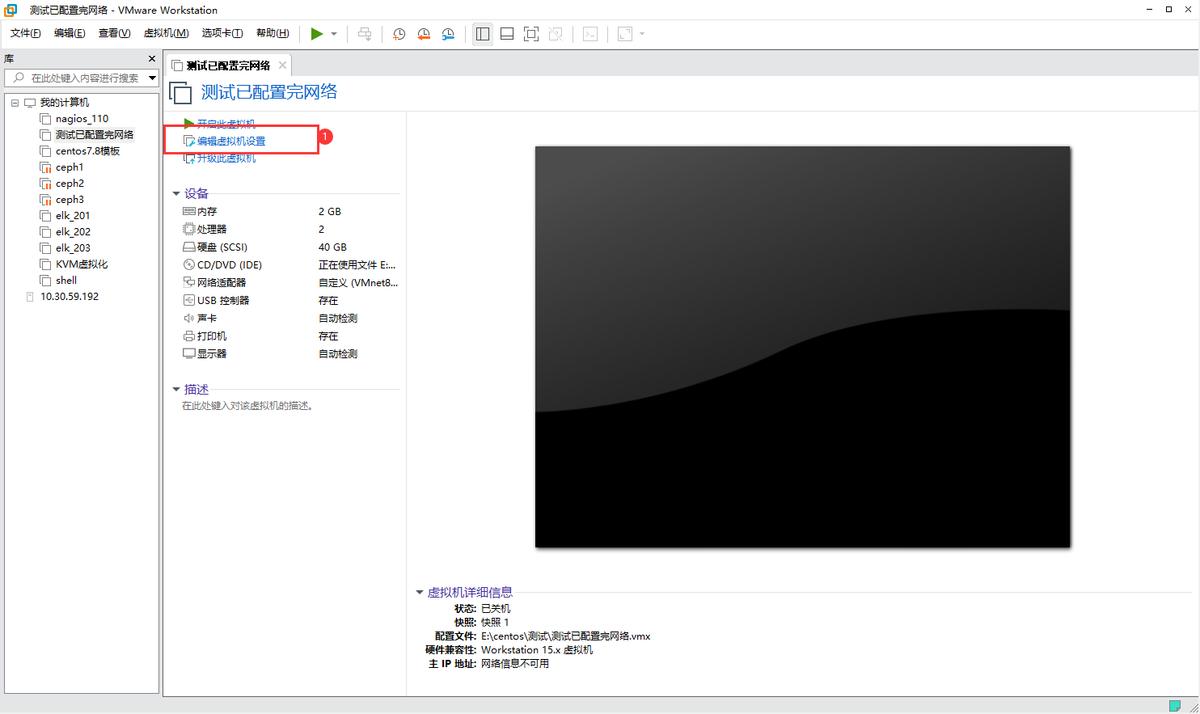The image size is (1200, 714).
Task: Open the snapshot manager icon
Action: pyautogui.click(x=447, y=33)
